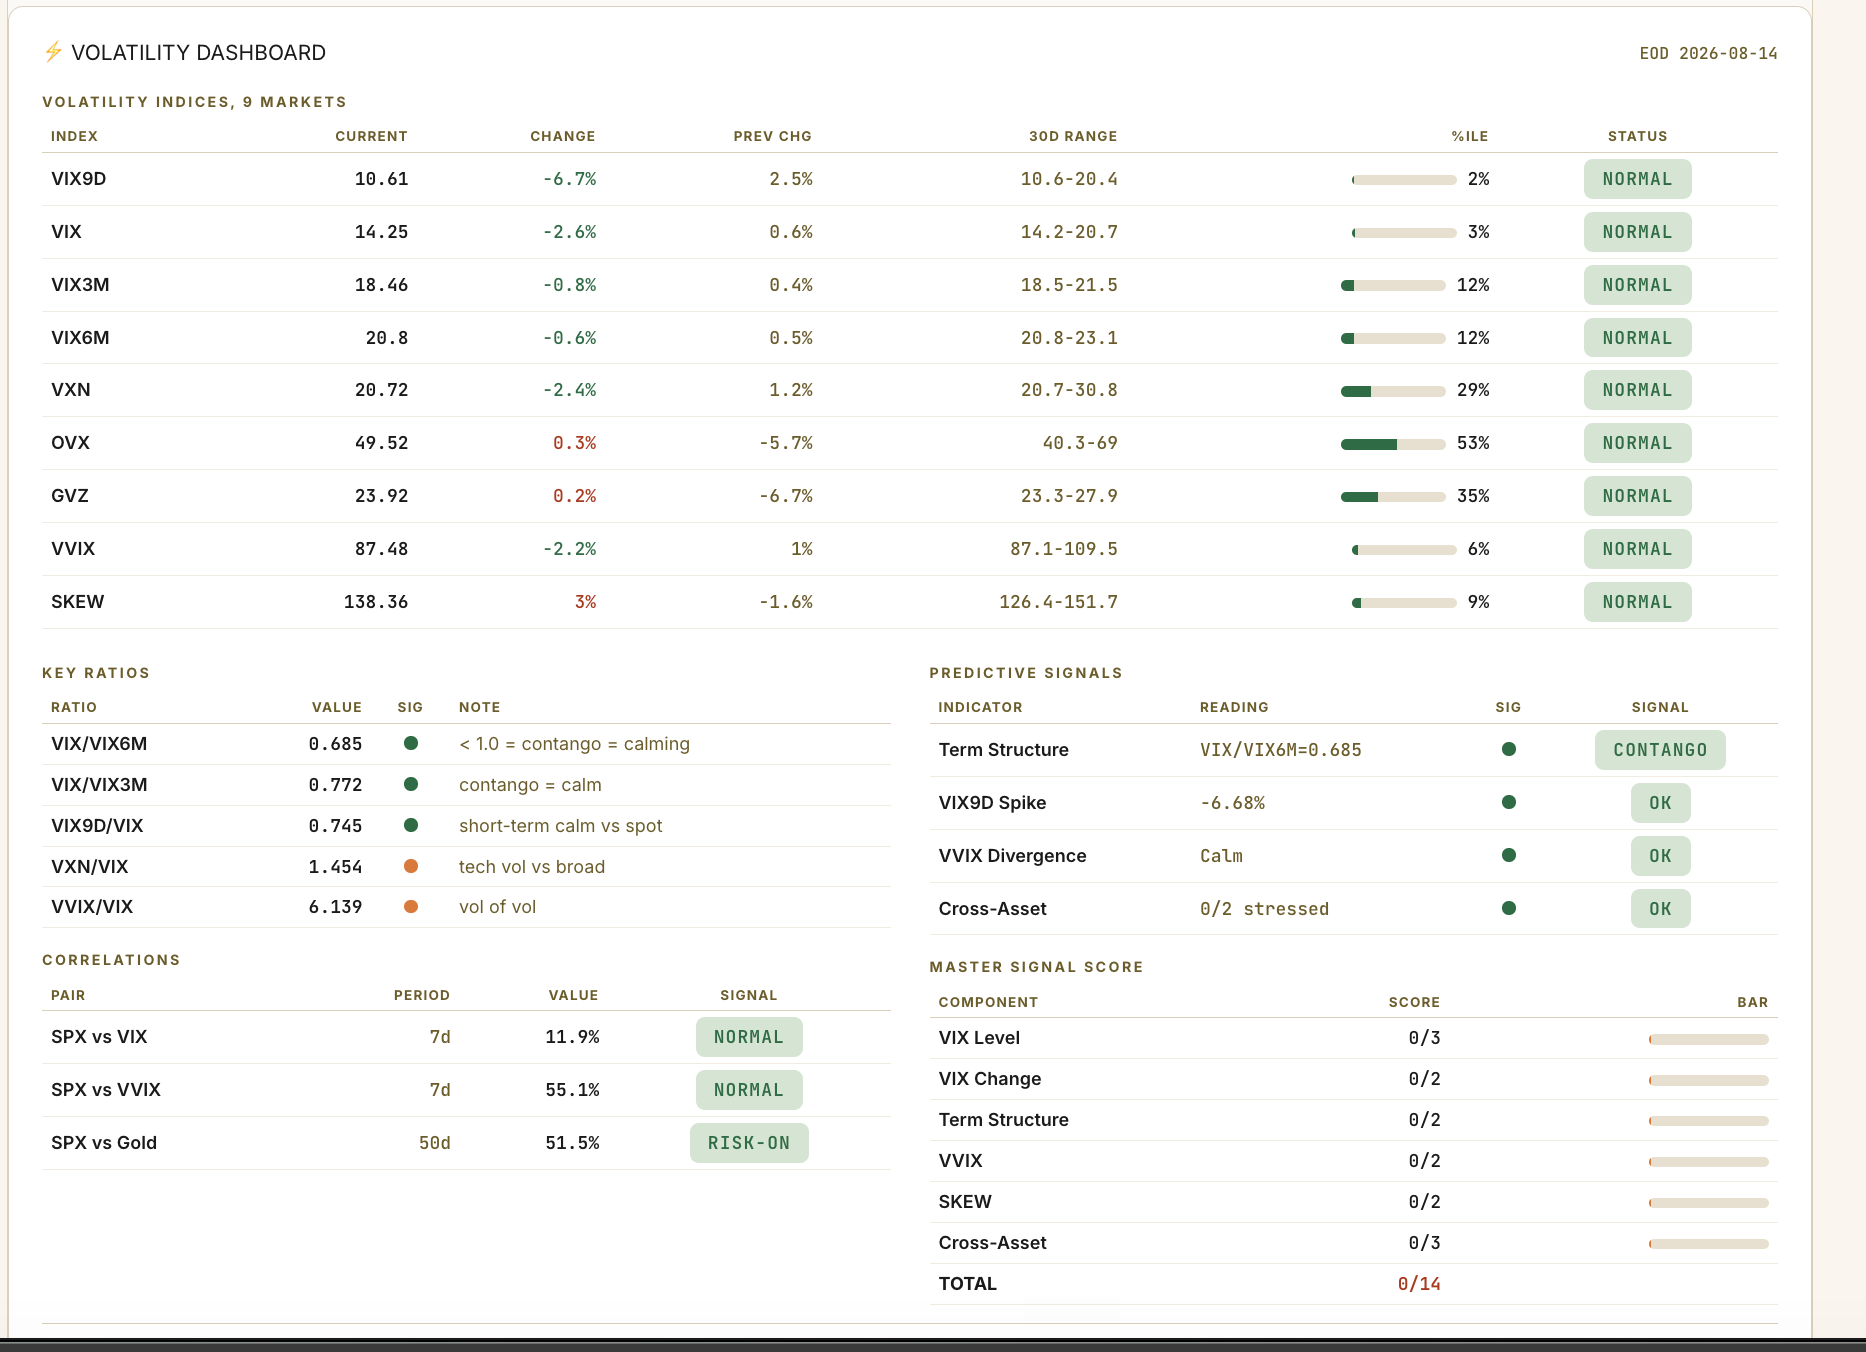Viewport: 1866px width, 1352px height.
Task: Click the TOTAL score 0/14
Action: pos(1419,1284)
